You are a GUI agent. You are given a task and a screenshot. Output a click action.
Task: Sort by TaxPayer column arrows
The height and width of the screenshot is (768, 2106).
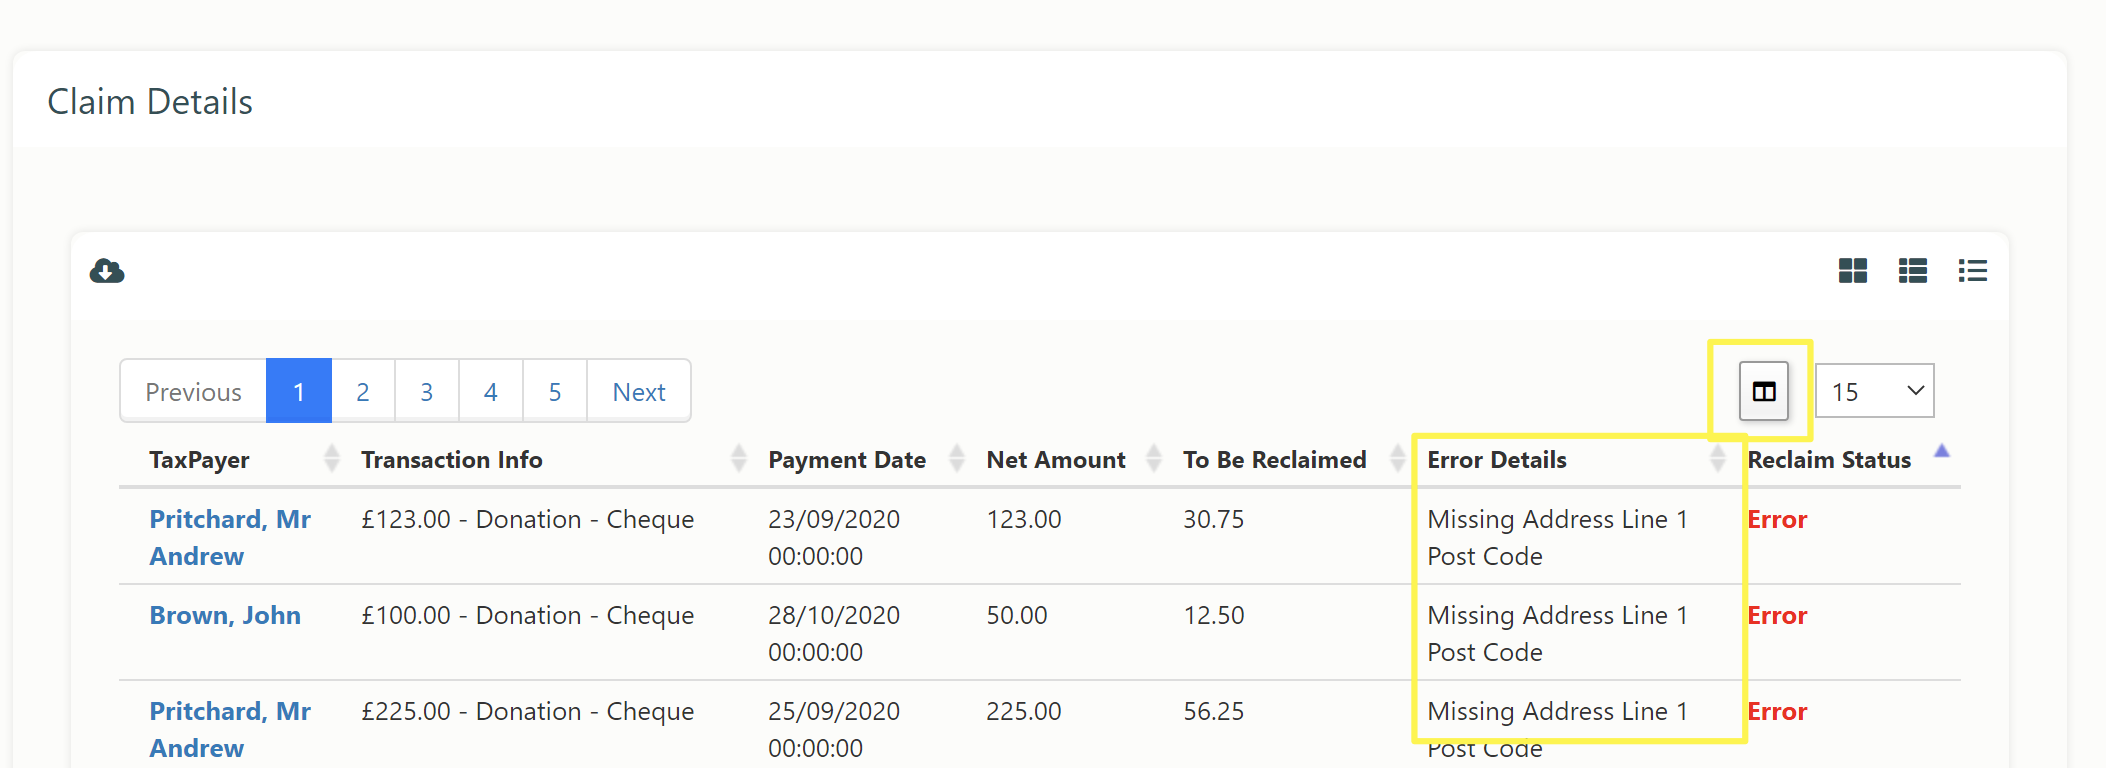pos(332,459)
